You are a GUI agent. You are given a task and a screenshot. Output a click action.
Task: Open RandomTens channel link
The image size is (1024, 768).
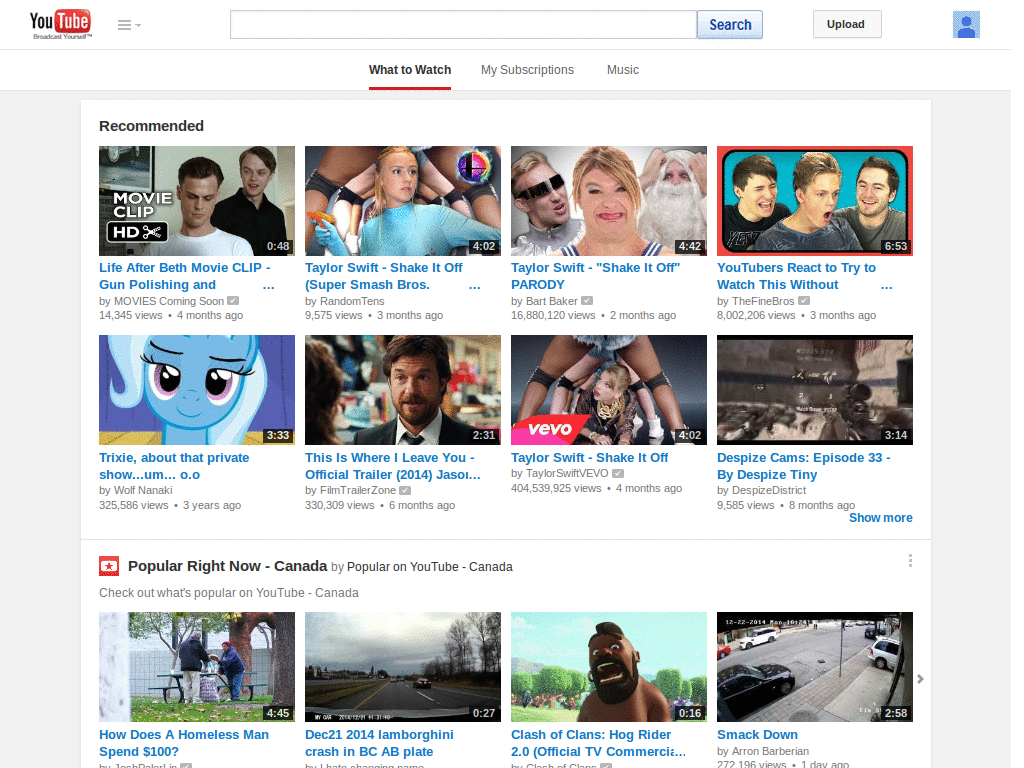(x=352, y=301)
